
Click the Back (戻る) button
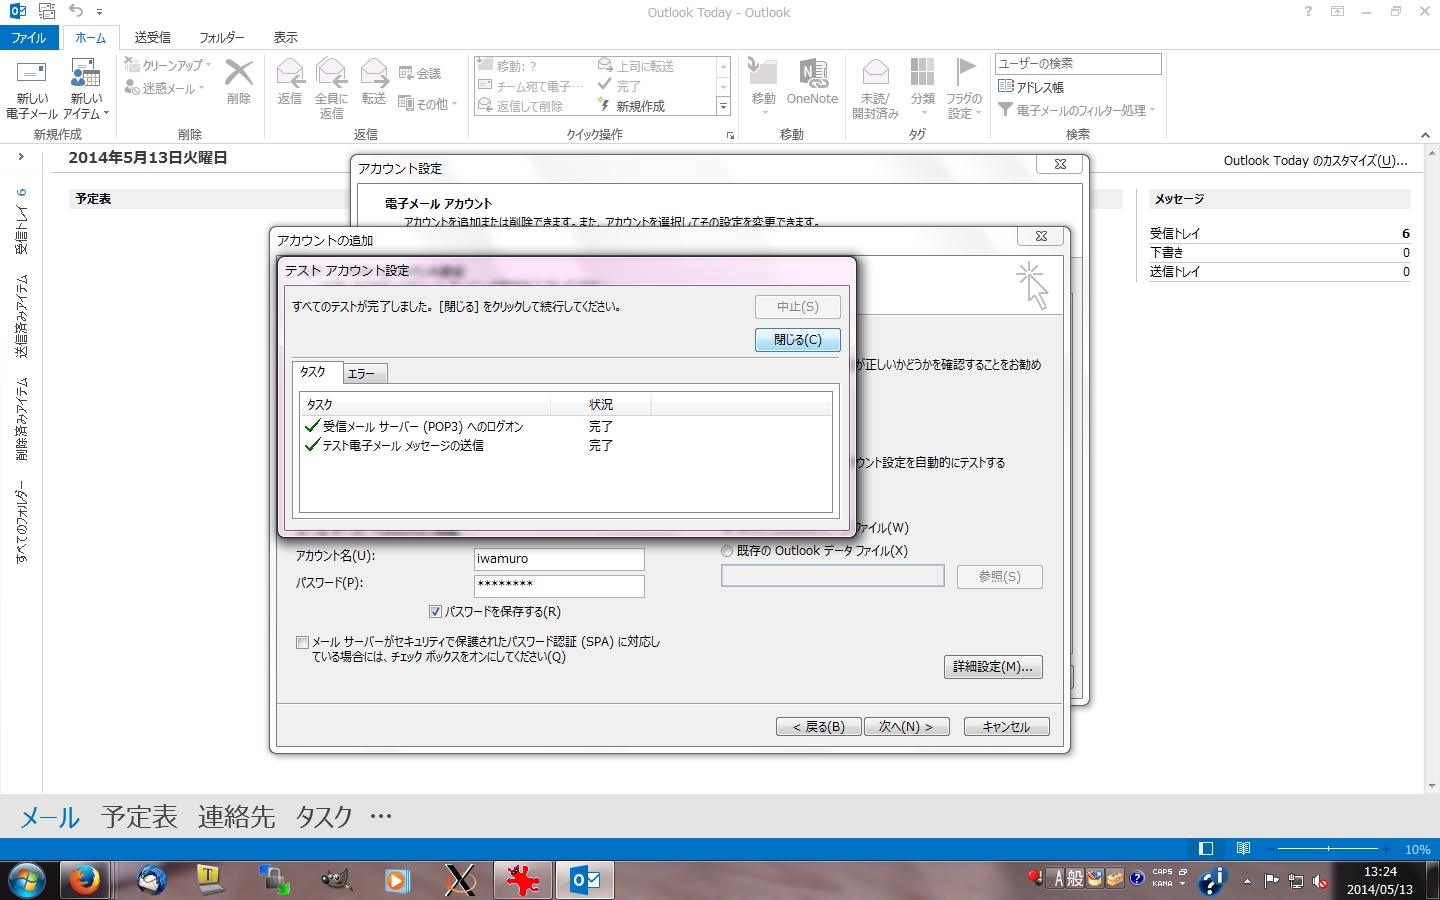point(818,727)
